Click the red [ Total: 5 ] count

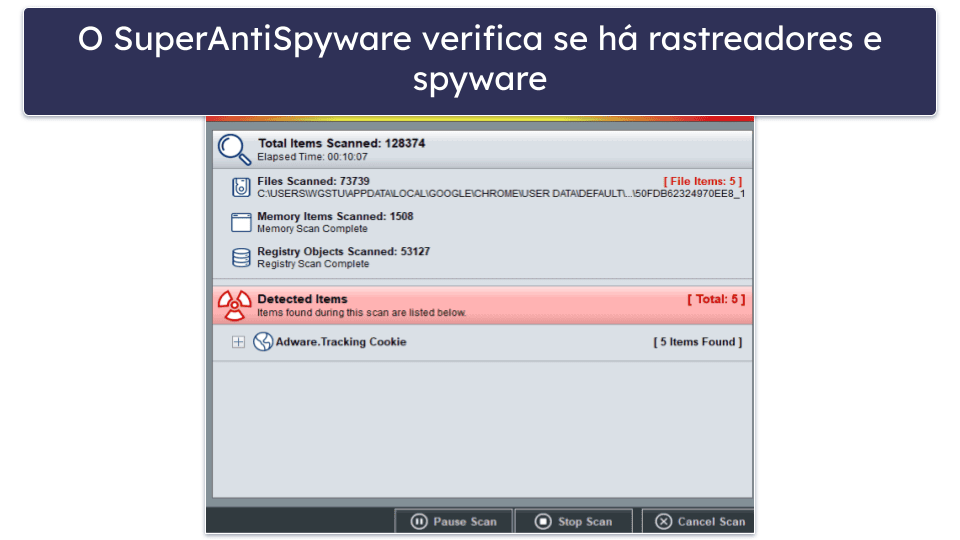tap(716, 299)
